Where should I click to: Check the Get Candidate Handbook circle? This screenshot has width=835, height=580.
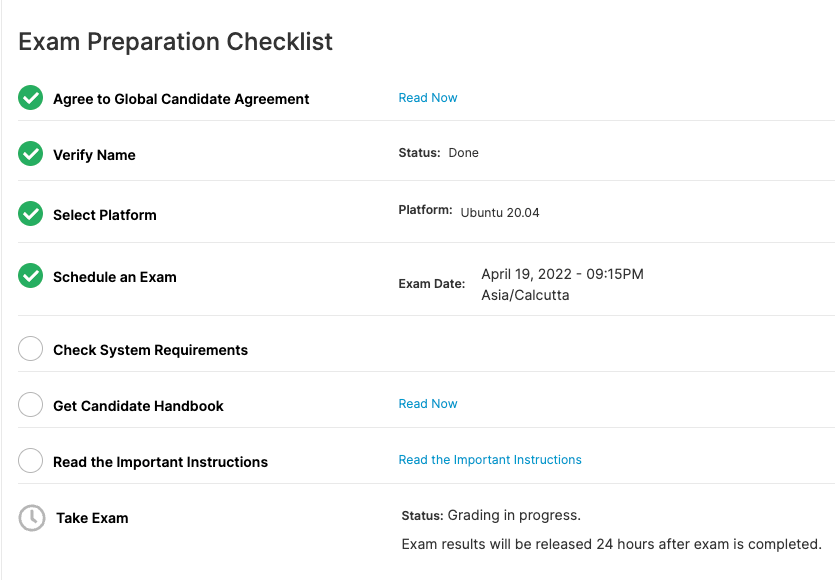[x=31, y=405]
